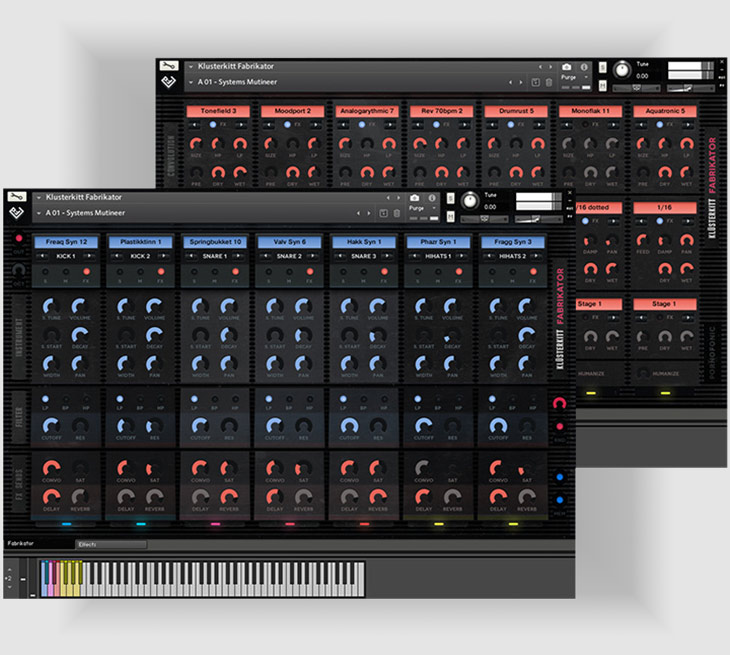Switch to the Effects tab at the bottom
This screenshot has height=655, width=730.
point(111,544)
